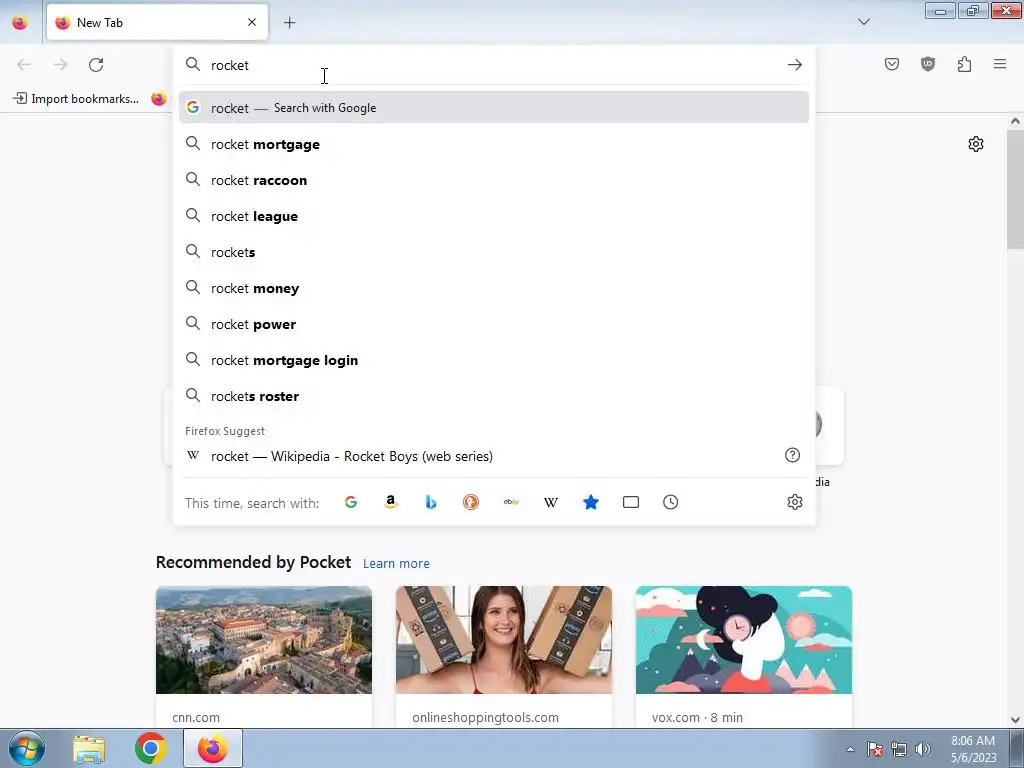Select the 'rockets roster' suggestion
The width and height of the screenshot is (1024, 768).
(494, 396)
